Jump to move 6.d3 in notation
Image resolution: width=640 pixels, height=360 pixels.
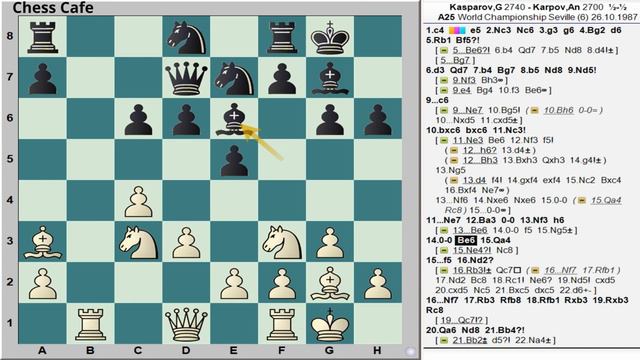tap(435, 70)
